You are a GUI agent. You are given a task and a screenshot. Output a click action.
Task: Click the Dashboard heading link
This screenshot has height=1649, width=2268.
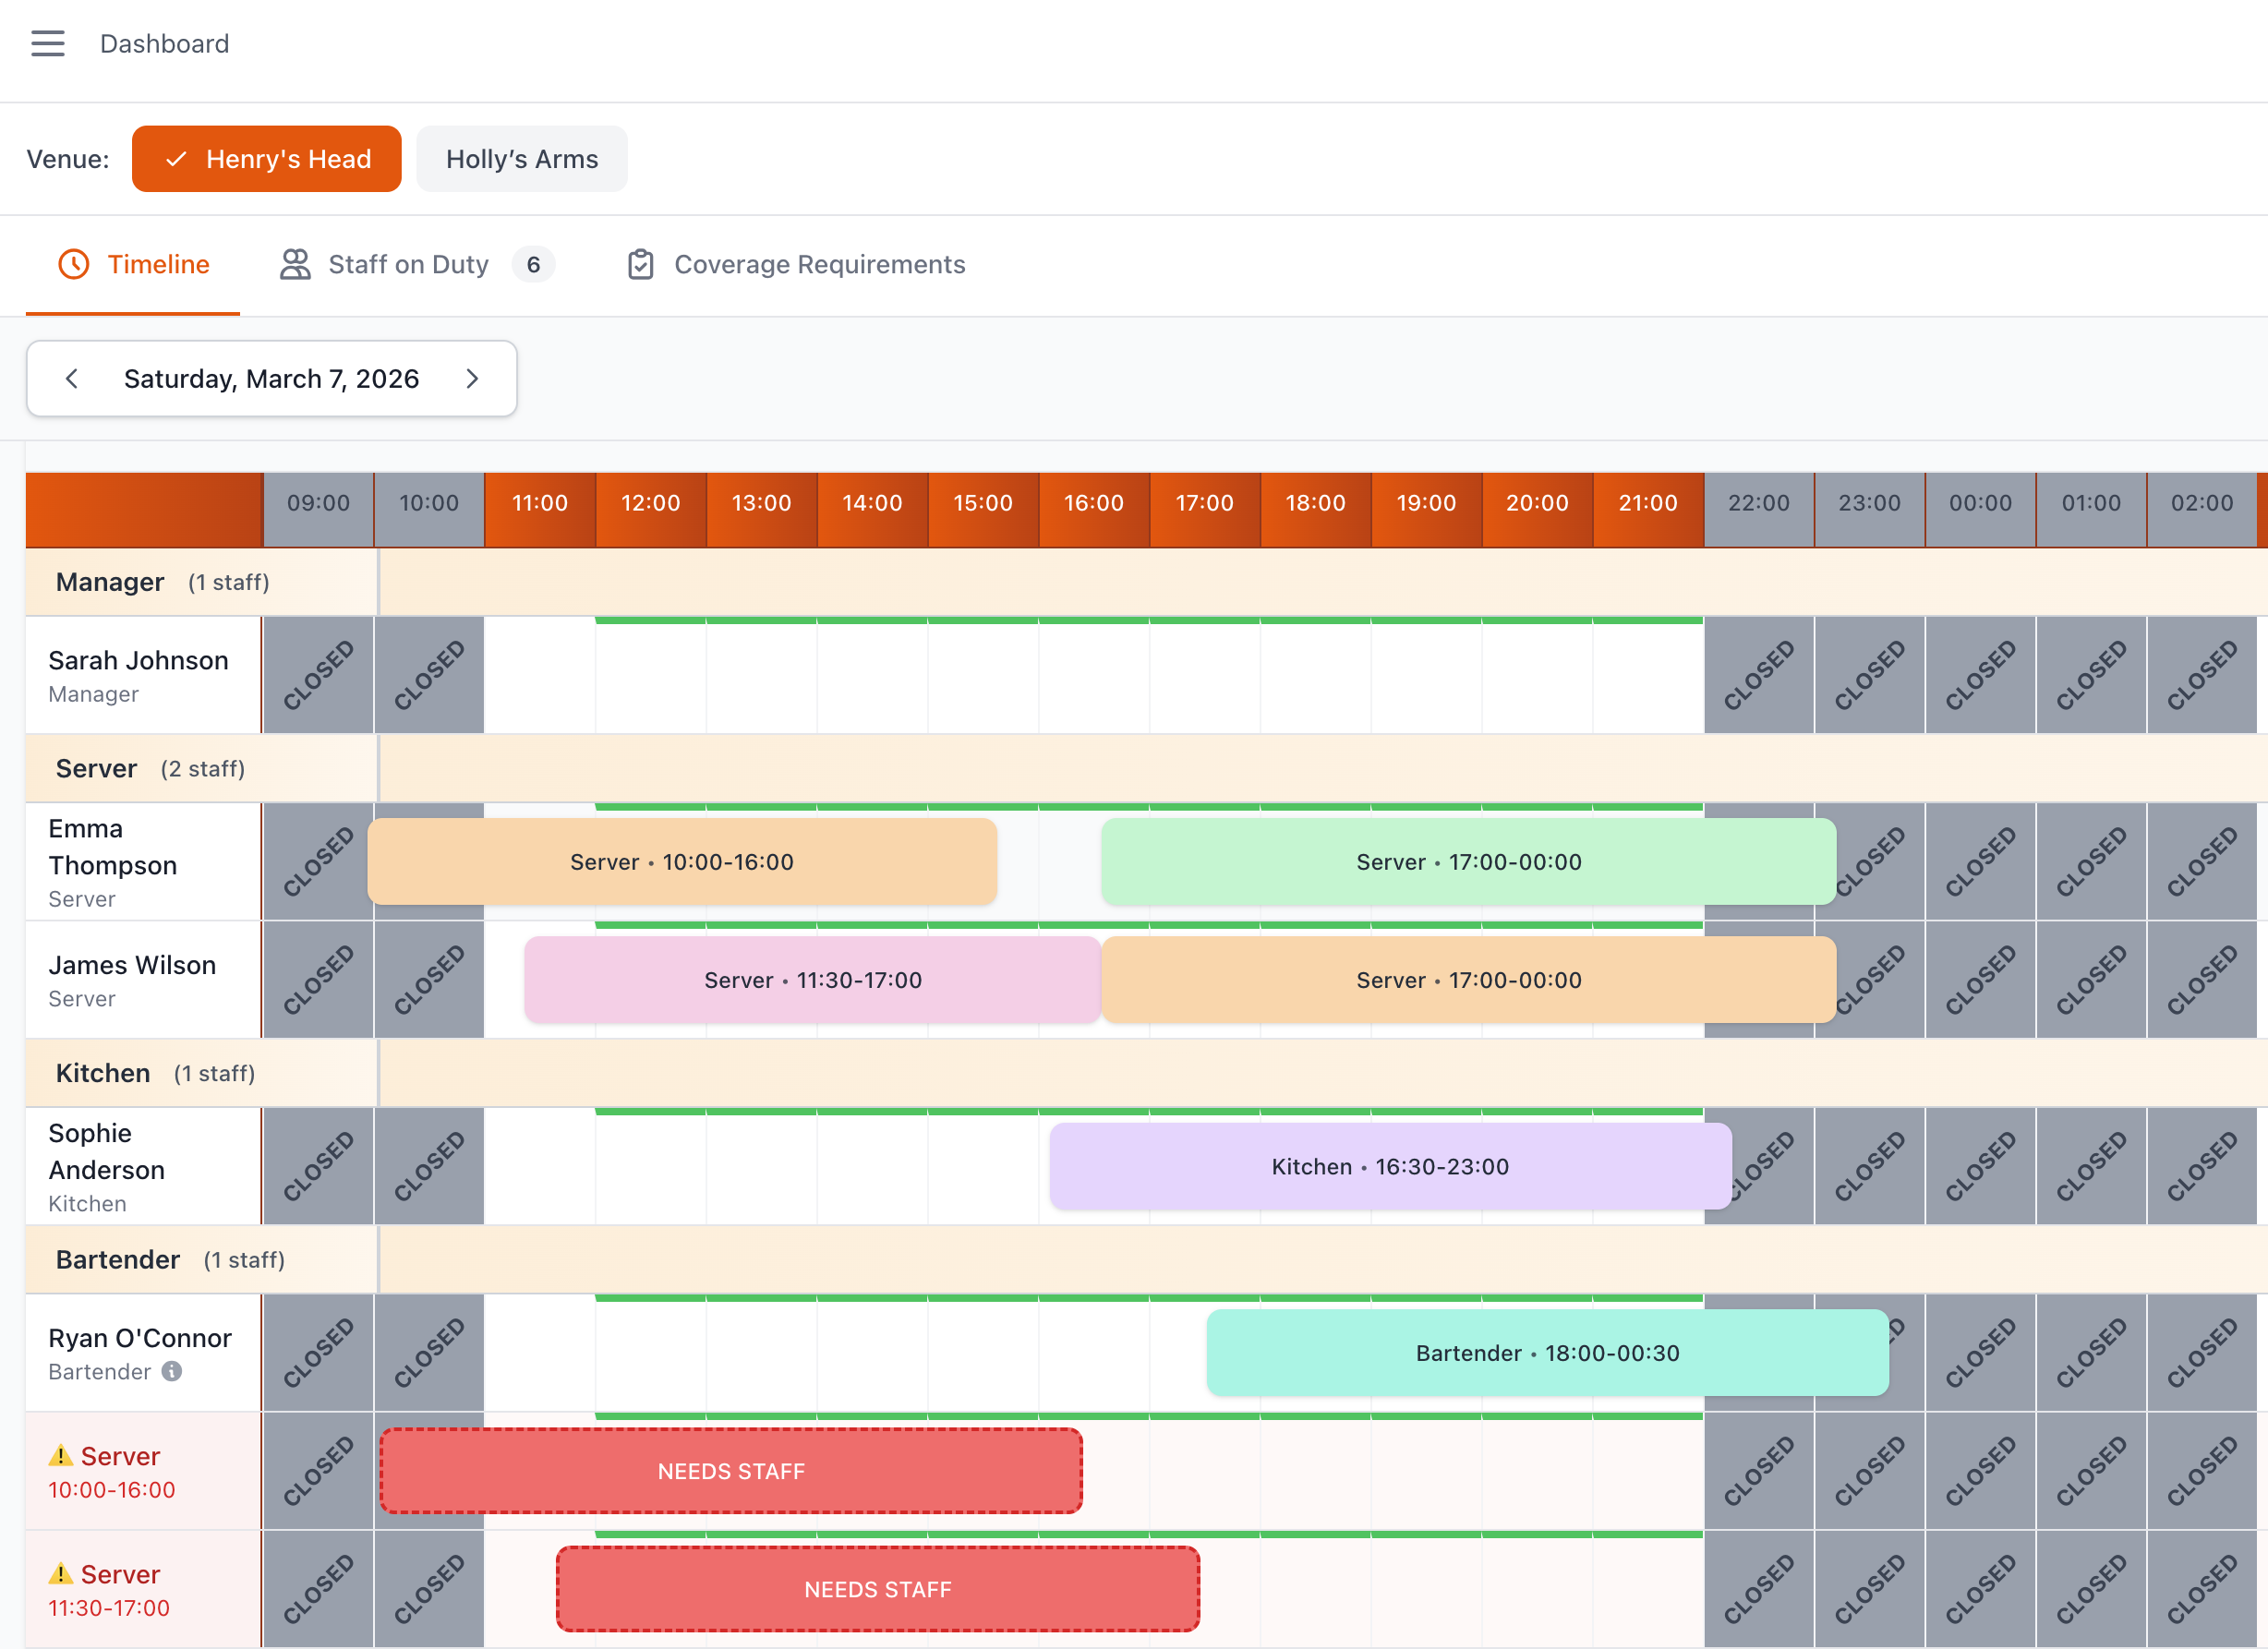164,44
